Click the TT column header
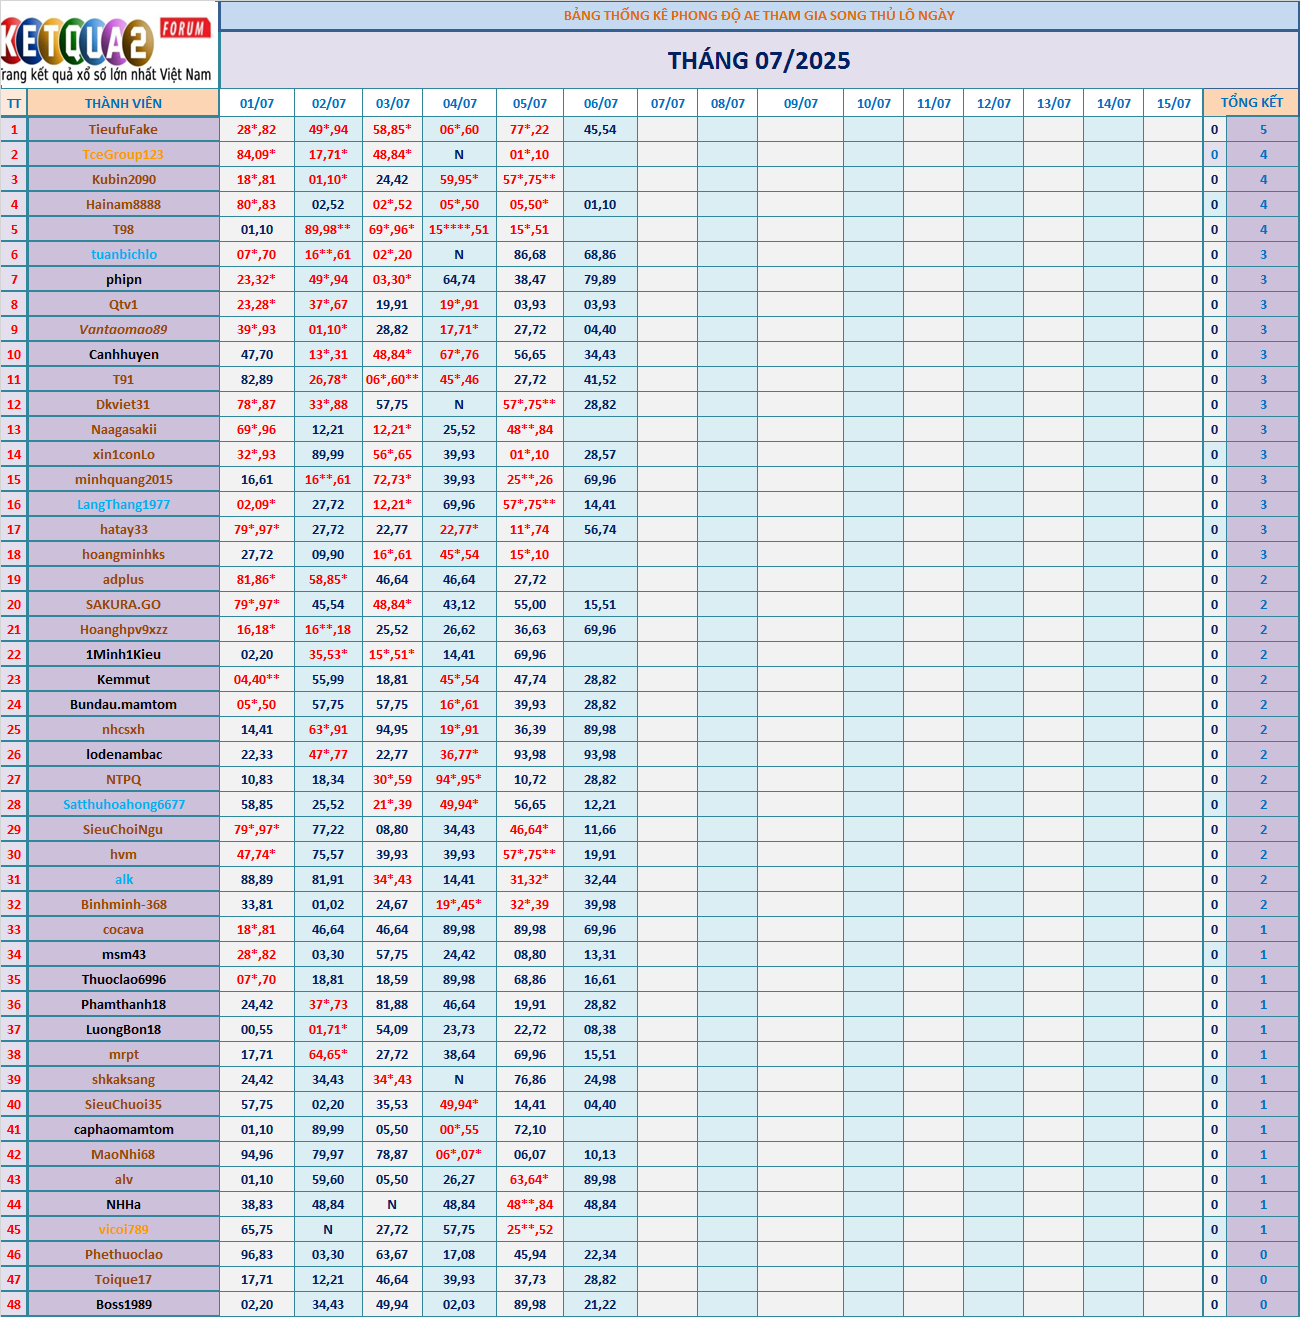 coord(14,103)
